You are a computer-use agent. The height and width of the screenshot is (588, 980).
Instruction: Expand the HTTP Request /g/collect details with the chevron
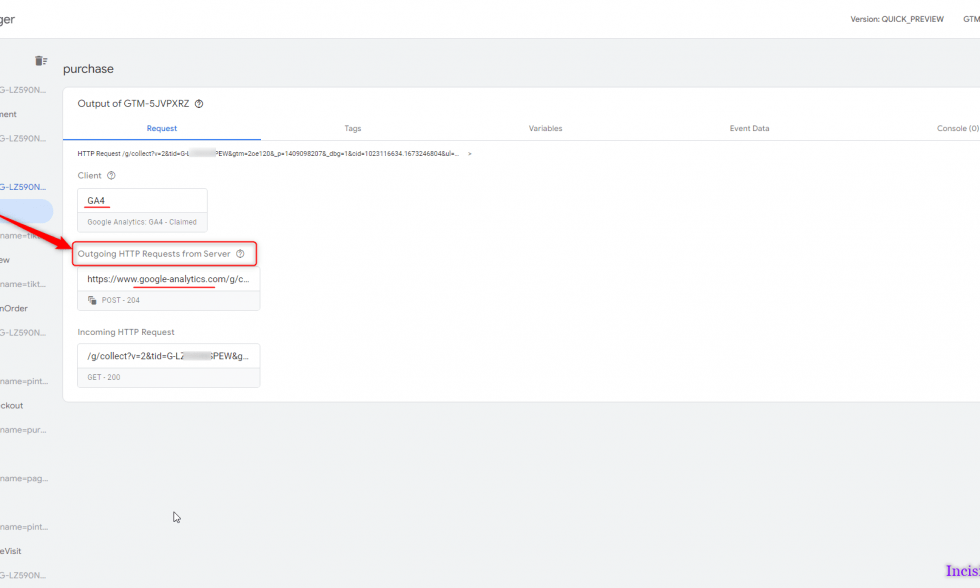coord(469,154)
